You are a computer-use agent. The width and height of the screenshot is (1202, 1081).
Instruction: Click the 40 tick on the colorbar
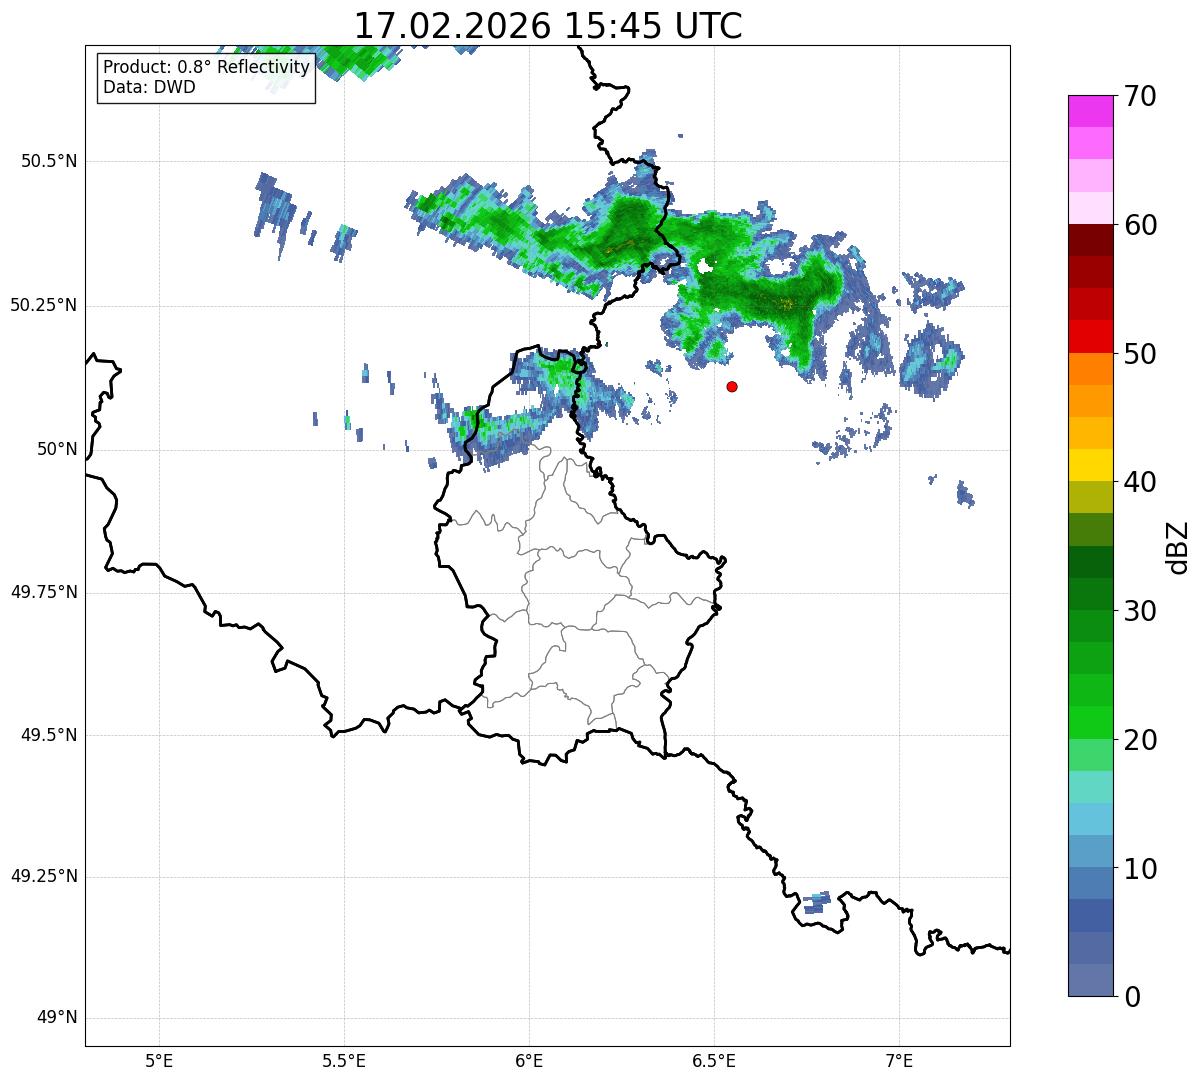tap(1141, 482)
